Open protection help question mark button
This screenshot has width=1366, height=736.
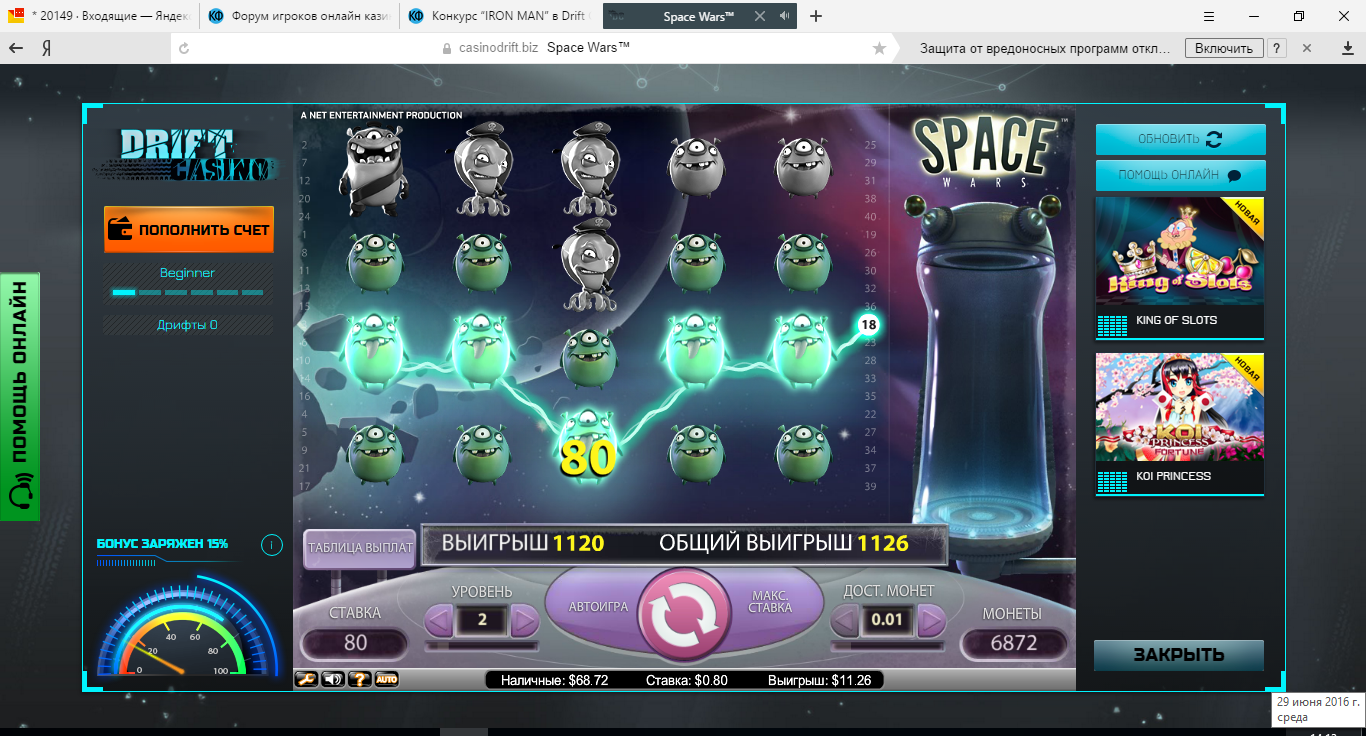[x=1277, y=48]
